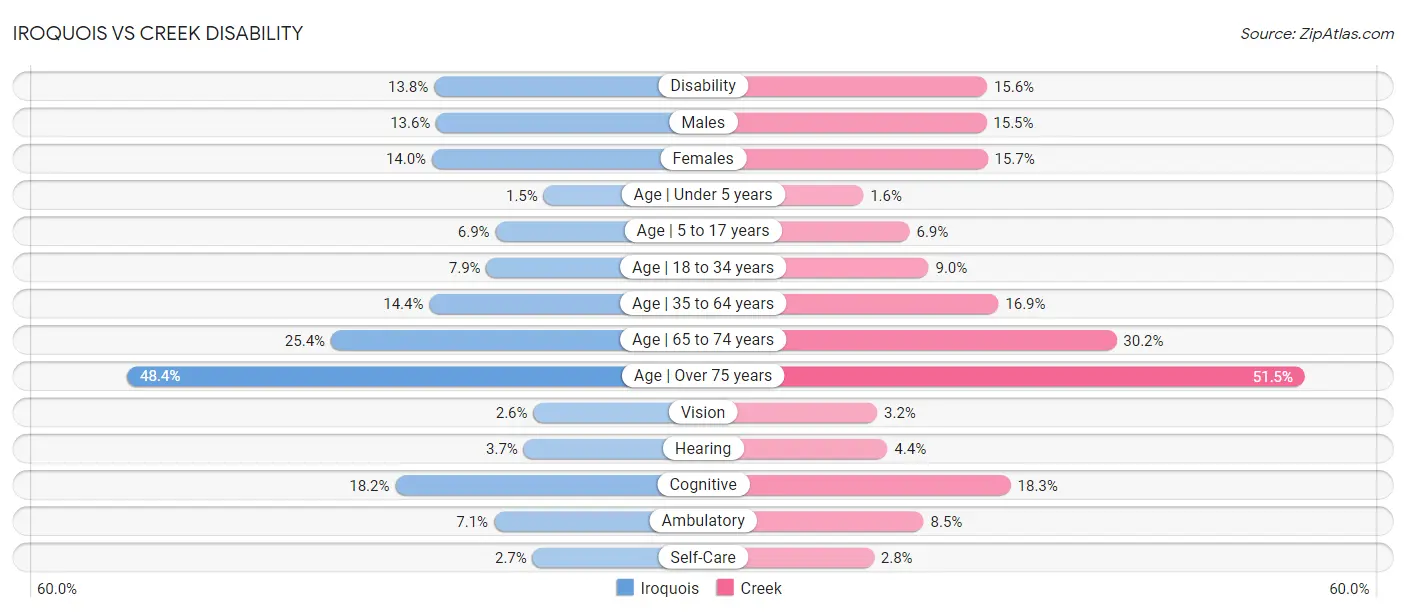
Task: Open the ZipAtlas.com source link
Action: point(1317,34)
